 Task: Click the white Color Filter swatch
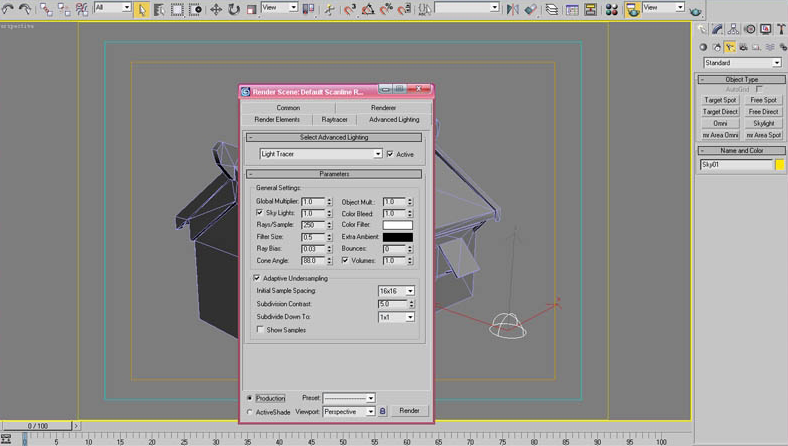coord(398,225)
